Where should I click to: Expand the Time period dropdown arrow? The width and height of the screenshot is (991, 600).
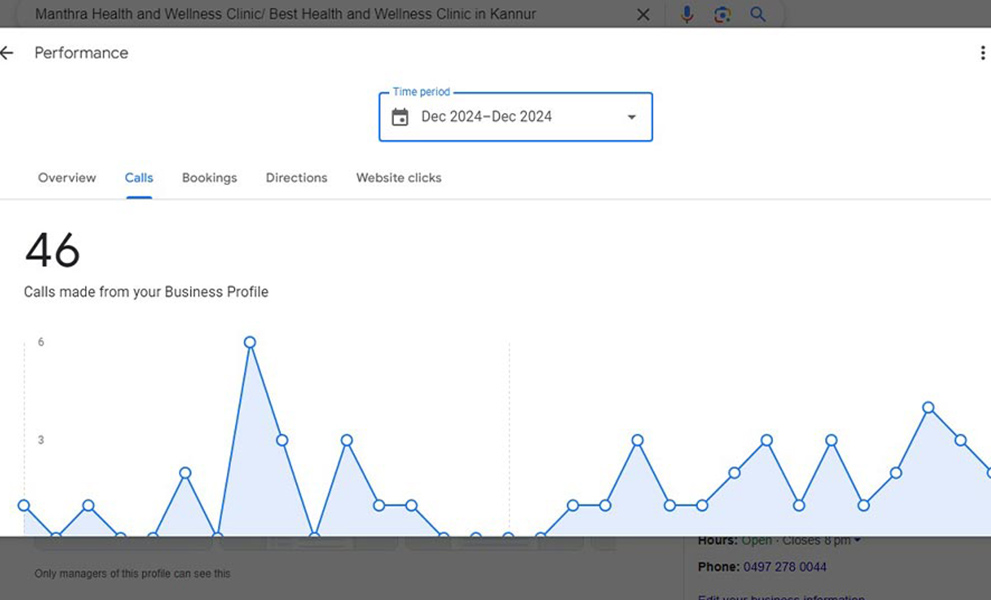[x=631, y=117]
